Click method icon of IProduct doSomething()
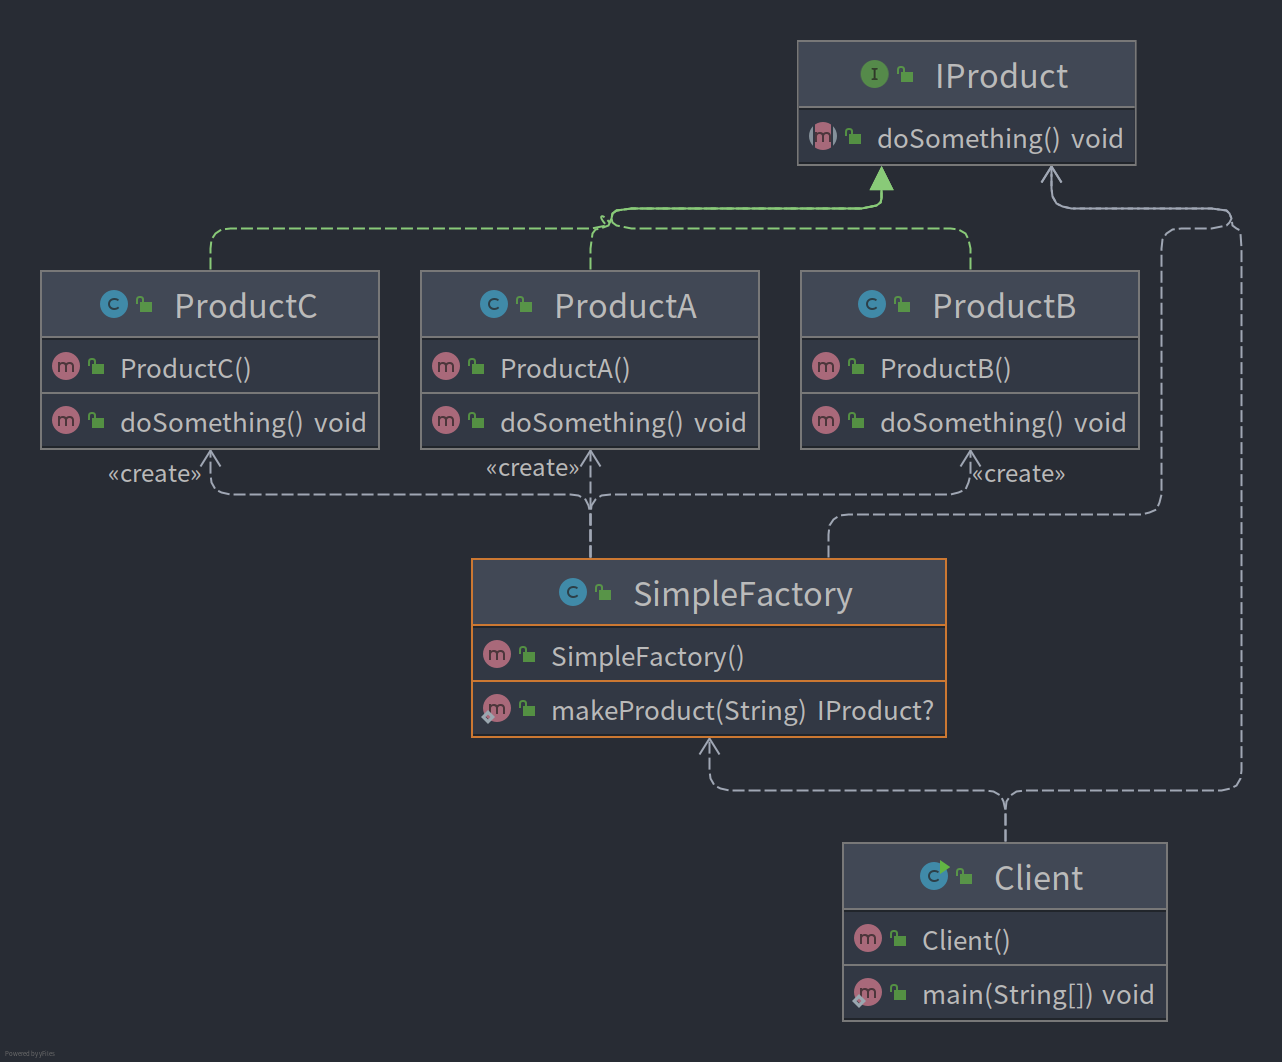1282x1062 pixels. tap(822, 136)
